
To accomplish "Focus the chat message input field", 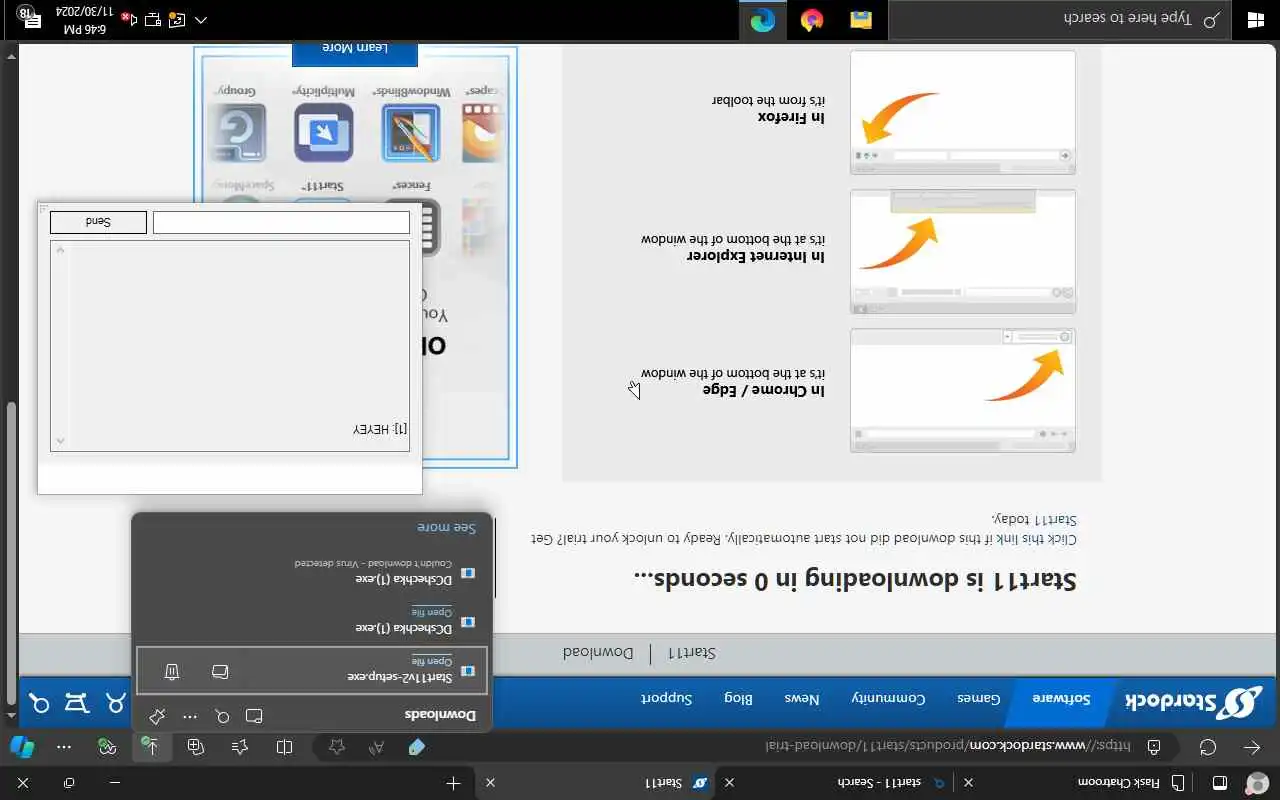I will coord(281,222).
